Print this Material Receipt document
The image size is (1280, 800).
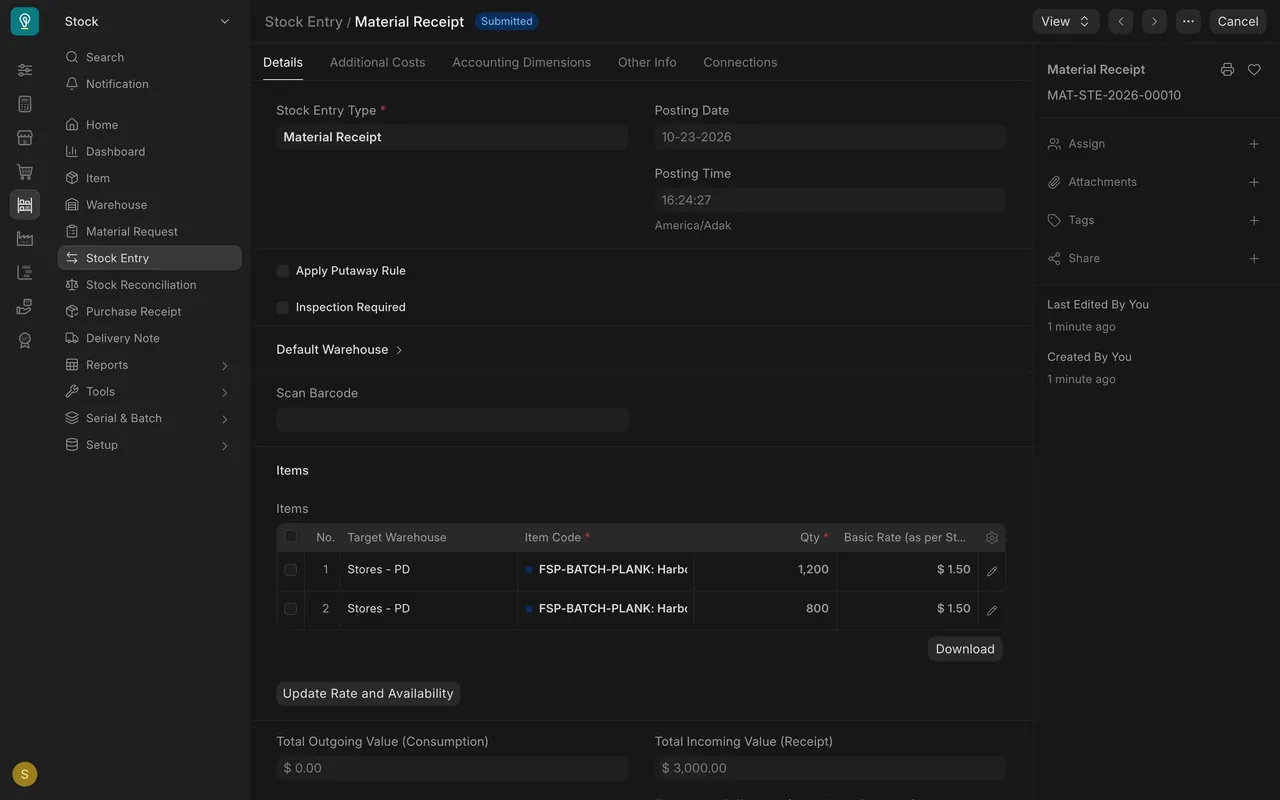1227,70
